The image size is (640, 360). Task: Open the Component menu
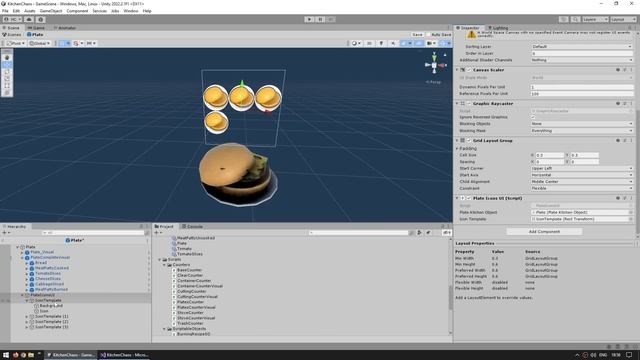click(77, 11)
